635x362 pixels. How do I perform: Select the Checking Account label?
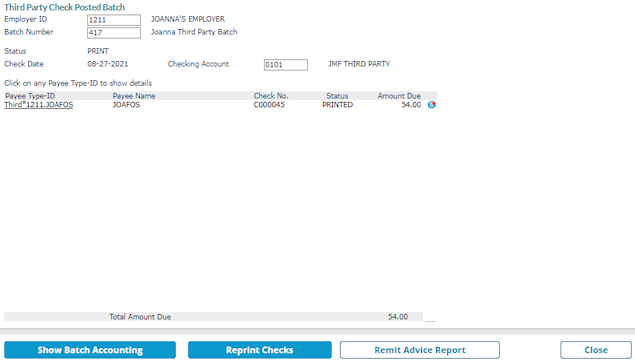[x=198, y=64]
